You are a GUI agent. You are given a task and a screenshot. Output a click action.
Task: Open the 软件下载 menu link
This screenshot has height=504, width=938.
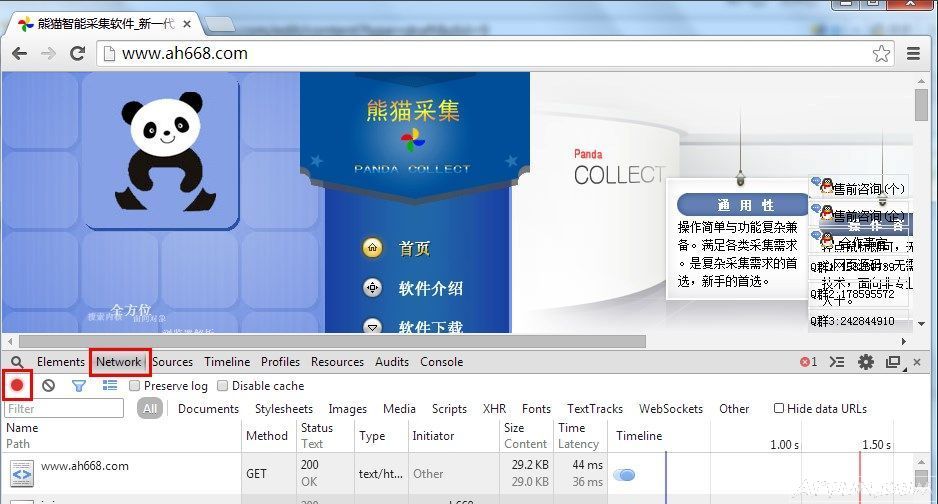[431, 327]
